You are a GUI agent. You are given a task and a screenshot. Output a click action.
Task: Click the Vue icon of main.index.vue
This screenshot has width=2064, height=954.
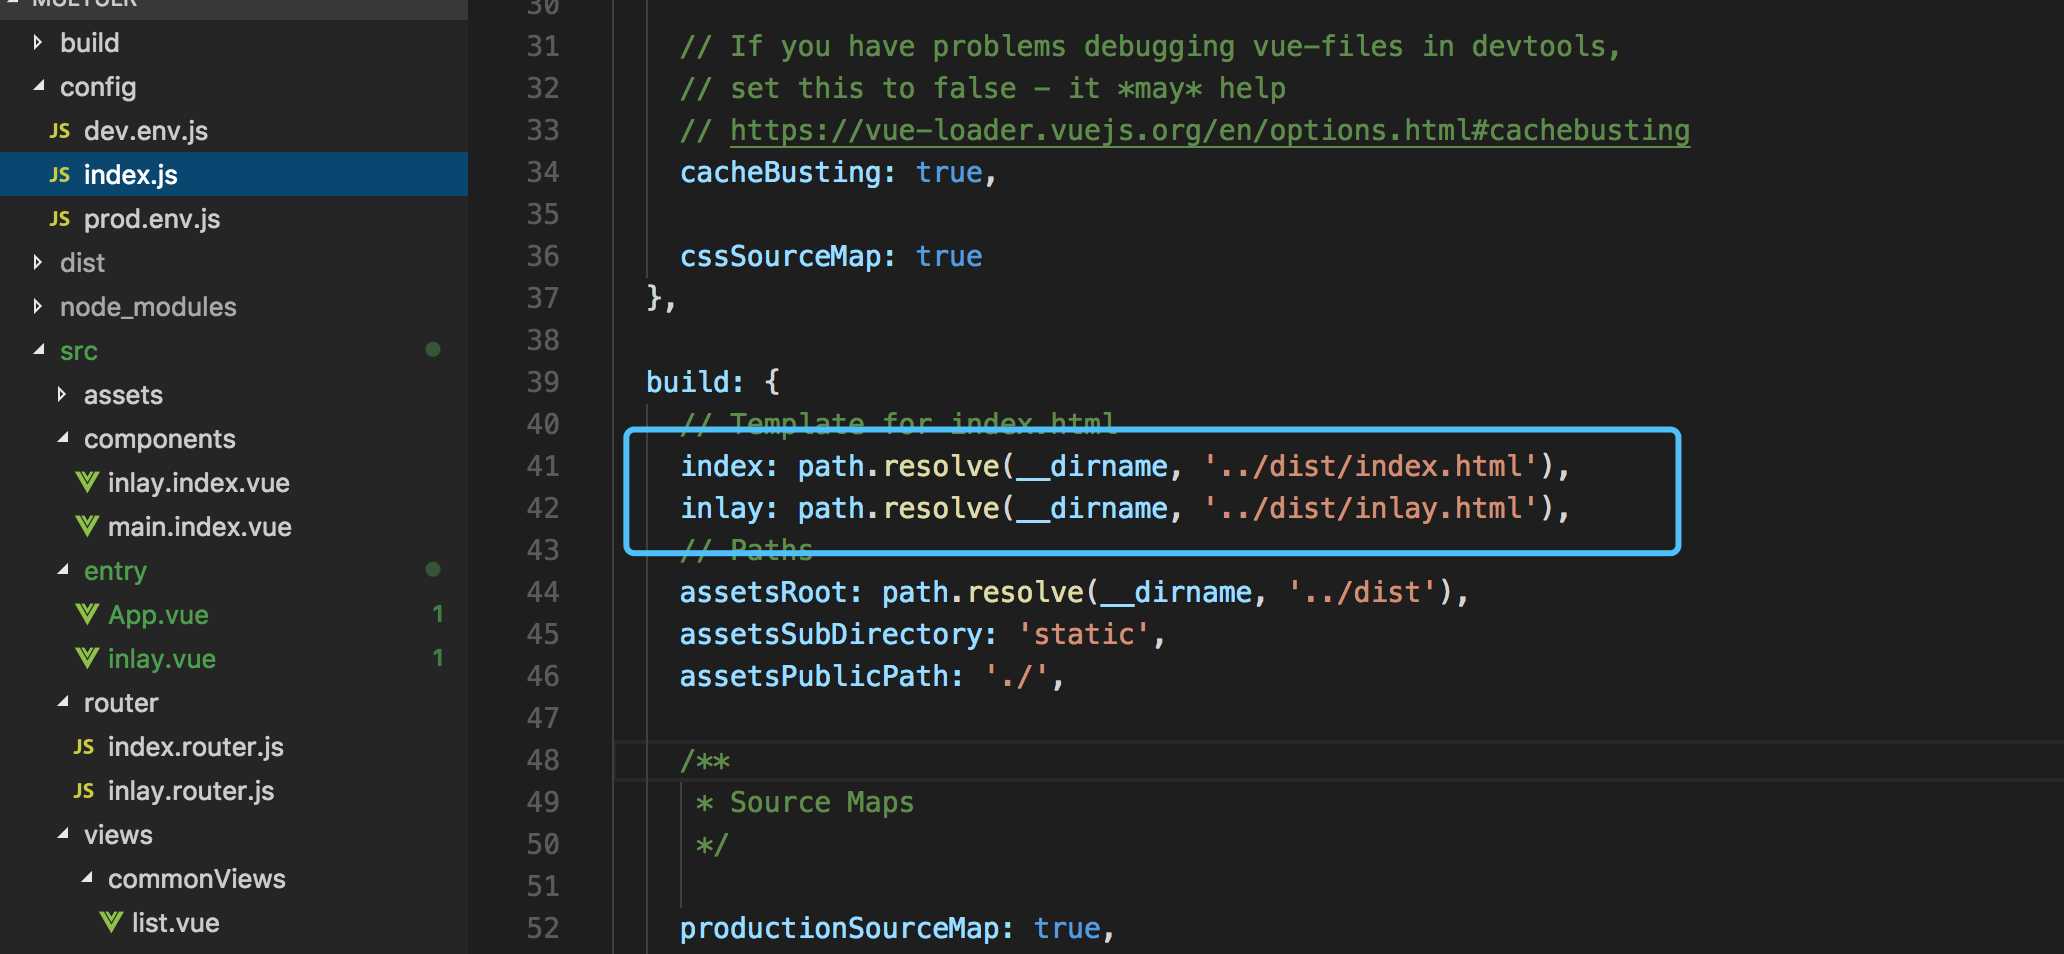click(x=87, y=527)
